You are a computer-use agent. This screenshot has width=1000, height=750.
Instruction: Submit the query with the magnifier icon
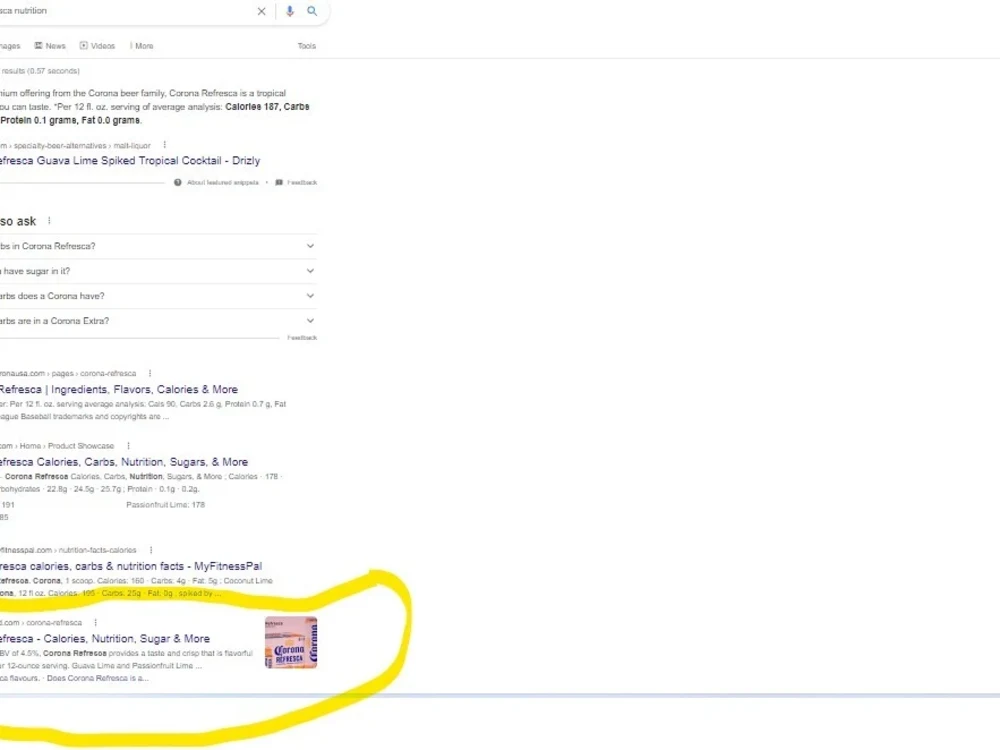[x=312, y=11]
